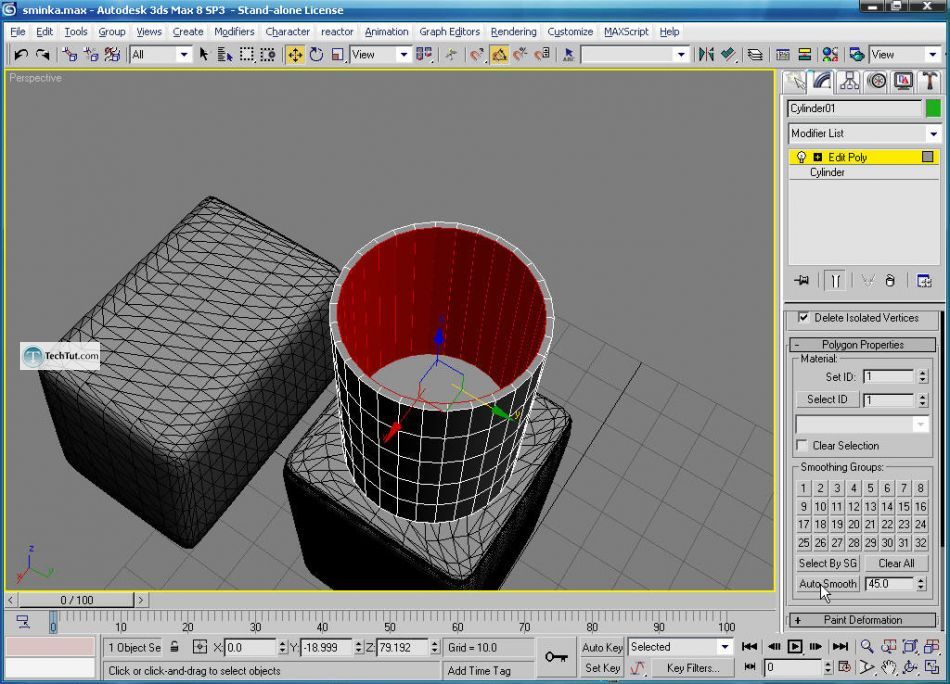Image resolution: width=950 pixels, height=684 pixels.
Task: Toggle the Selection Lock padlock icon
Action: click(x=174, y=647)
